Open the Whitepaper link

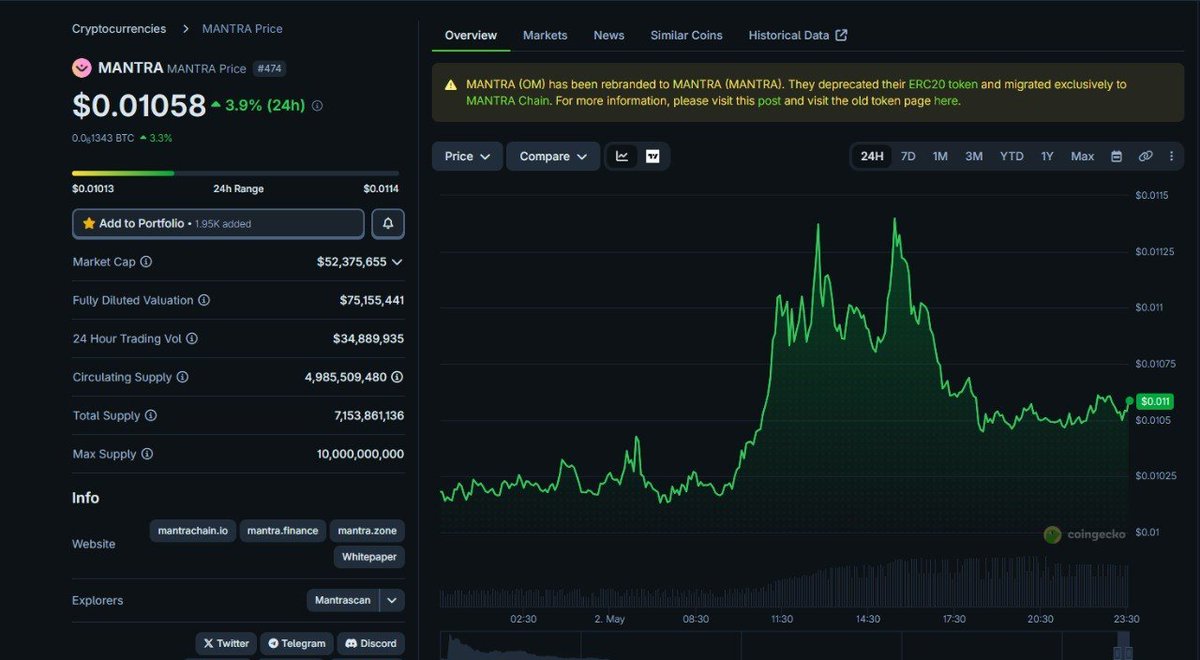[369, 557]
